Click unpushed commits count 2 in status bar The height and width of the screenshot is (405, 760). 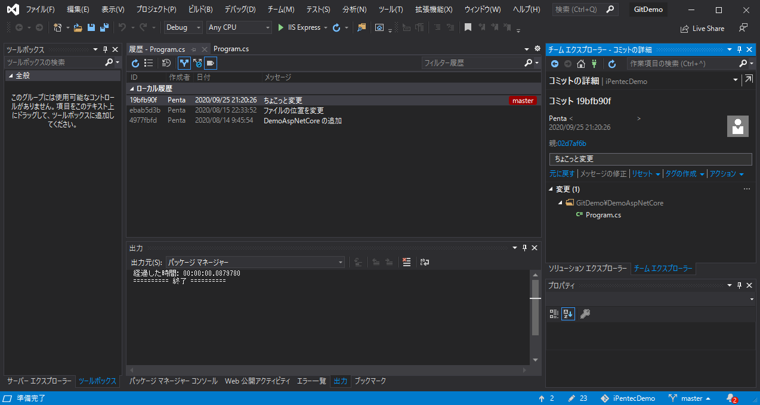tap(546, 398)
